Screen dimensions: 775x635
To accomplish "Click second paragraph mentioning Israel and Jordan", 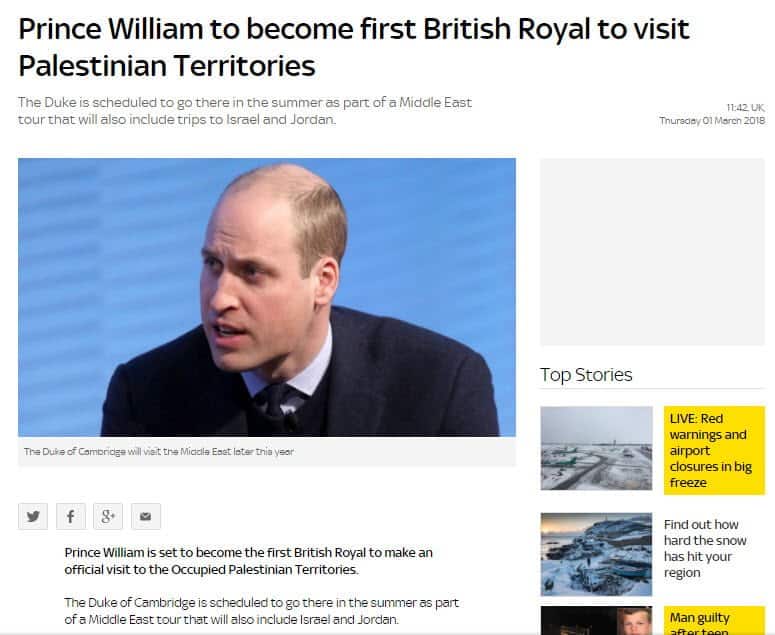I will click(261, 611).
